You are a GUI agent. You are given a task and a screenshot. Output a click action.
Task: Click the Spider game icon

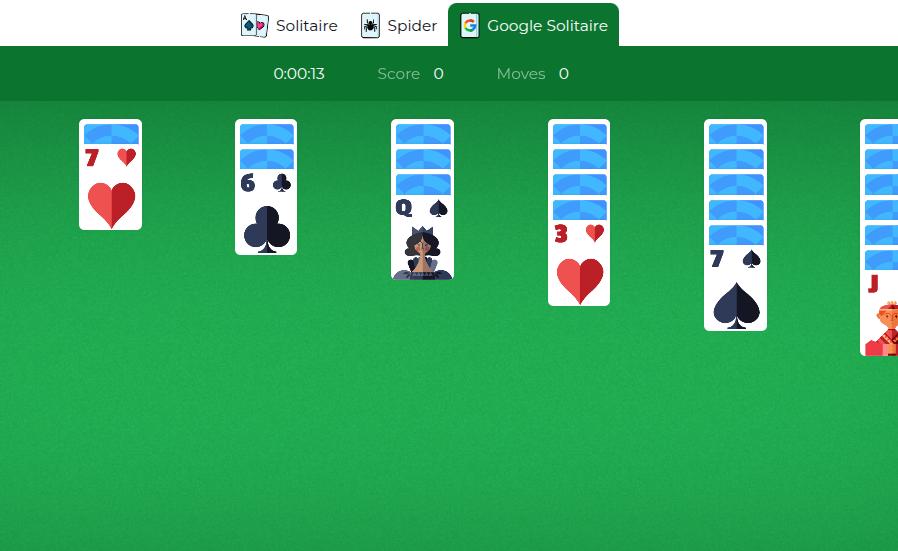coord(370,25)
